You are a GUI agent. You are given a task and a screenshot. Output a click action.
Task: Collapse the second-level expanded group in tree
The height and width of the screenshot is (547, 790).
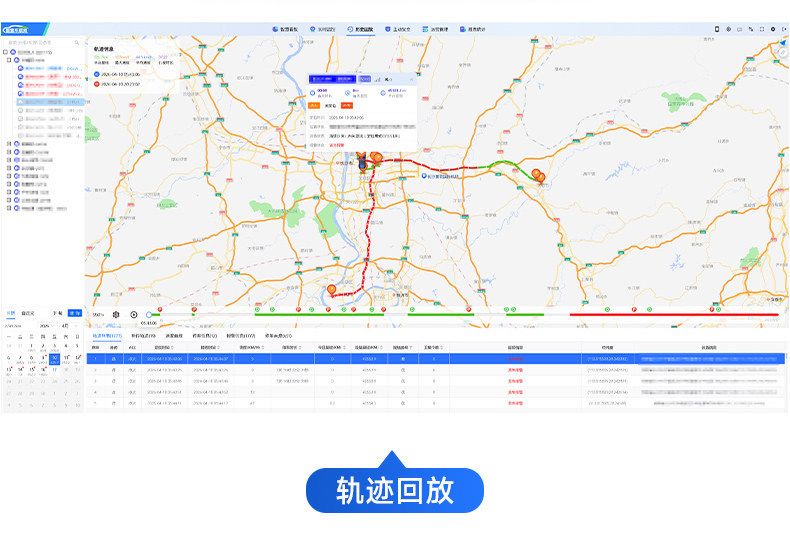point(9,60)
